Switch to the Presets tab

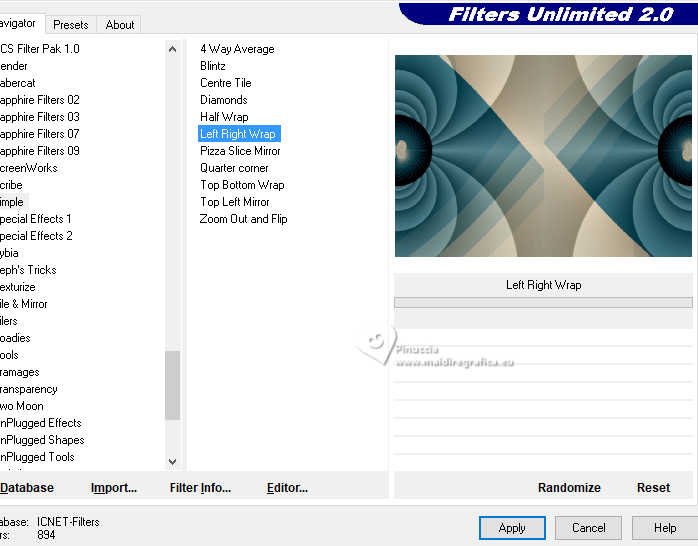[x=70, y=24]
